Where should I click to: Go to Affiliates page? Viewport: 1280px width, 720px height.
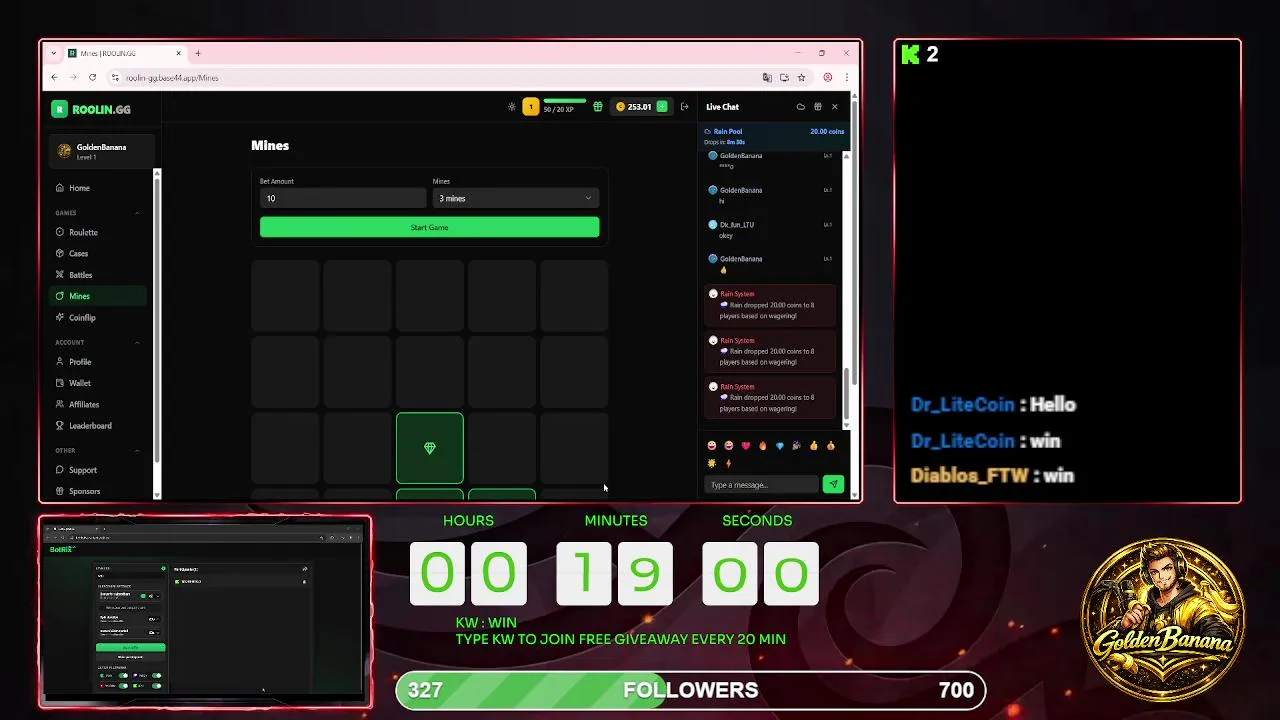pyautogui.click(x=98, y=405)
